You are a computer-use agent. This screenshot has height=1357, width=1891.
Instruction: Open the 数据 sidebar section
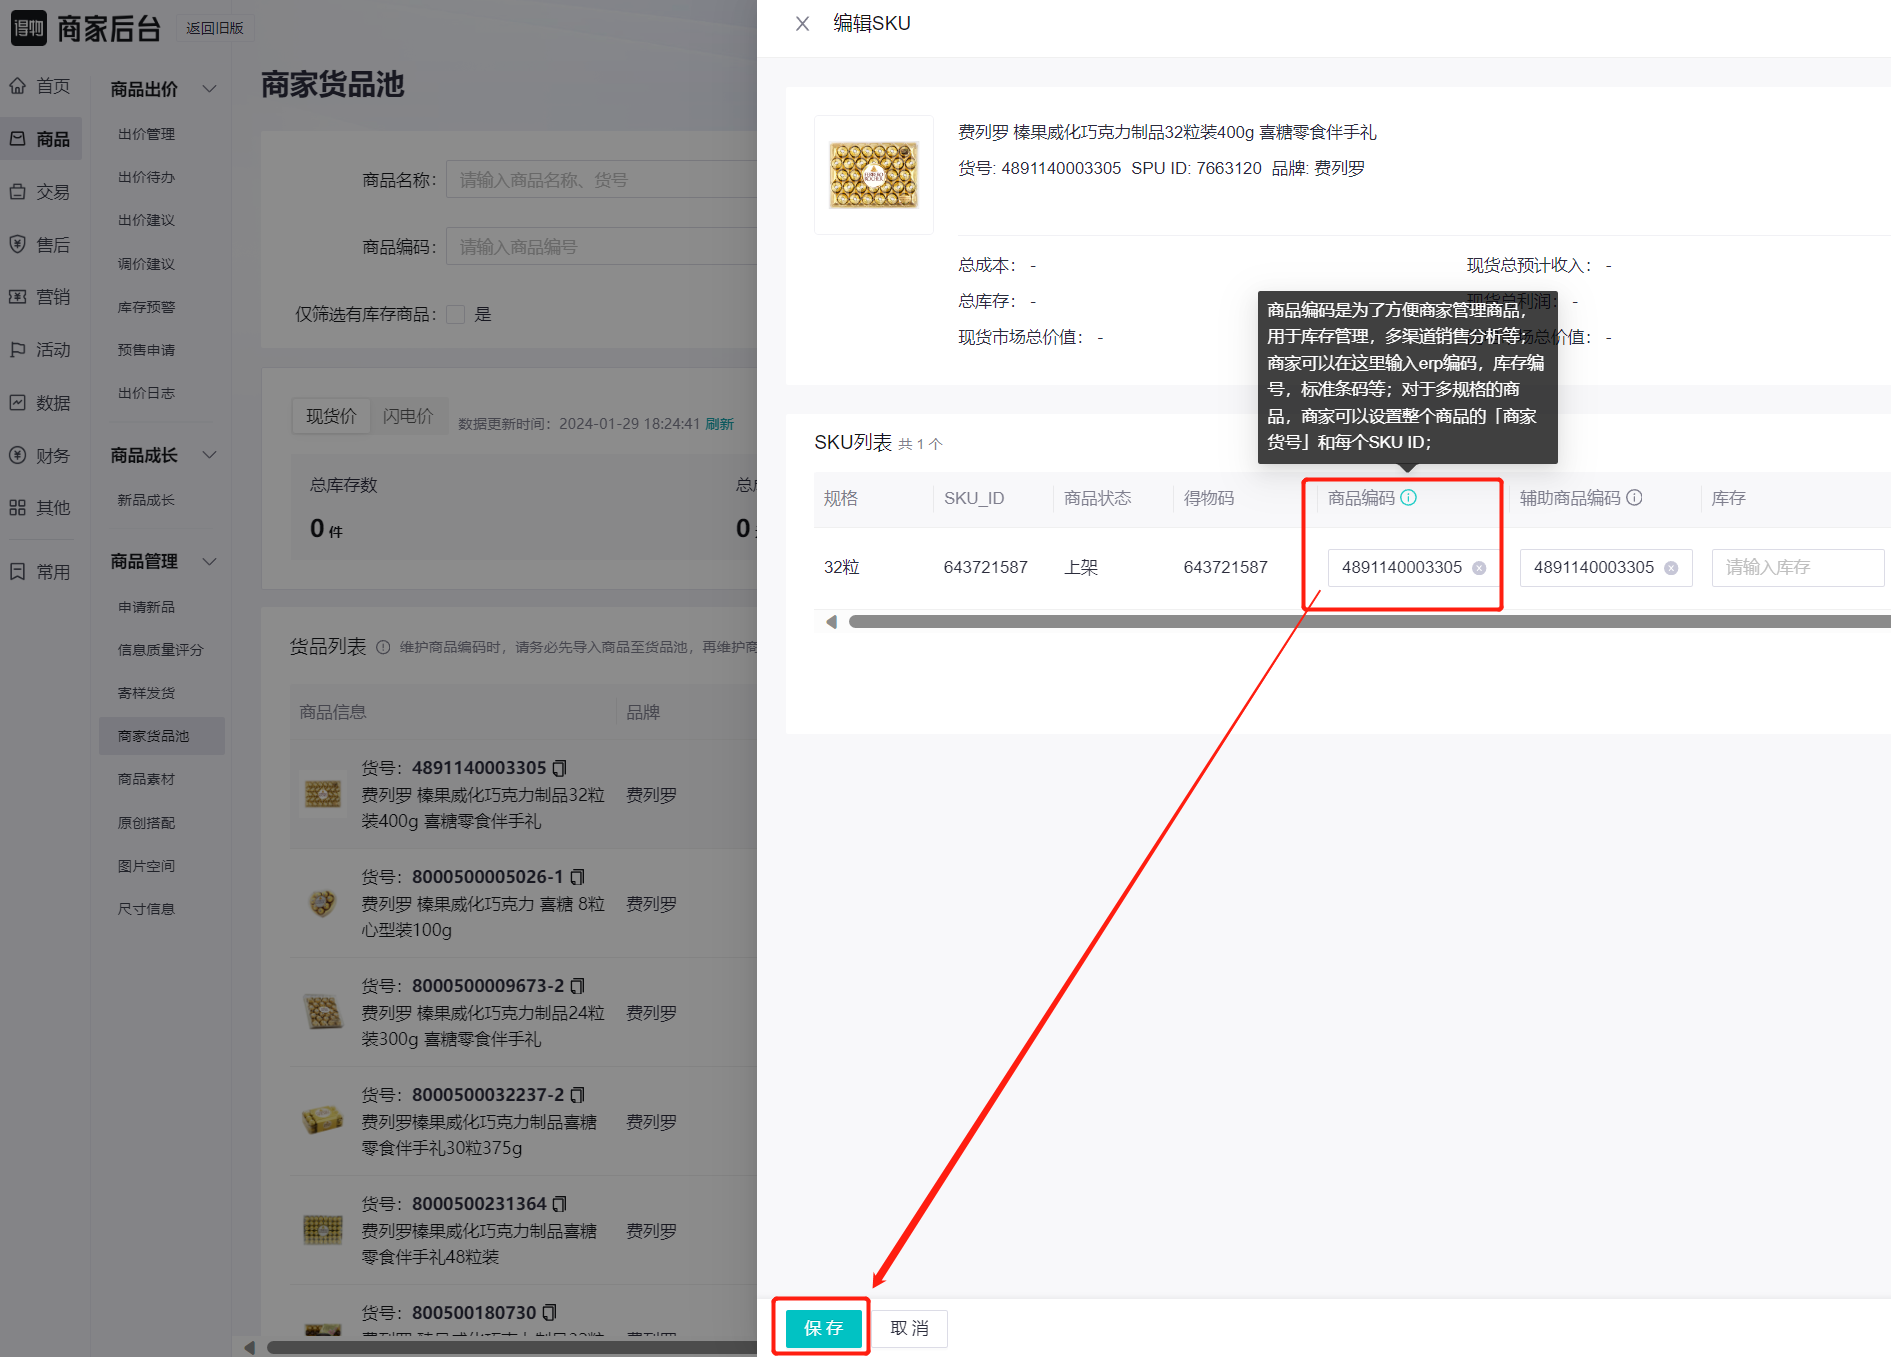(x=41, y=403)
